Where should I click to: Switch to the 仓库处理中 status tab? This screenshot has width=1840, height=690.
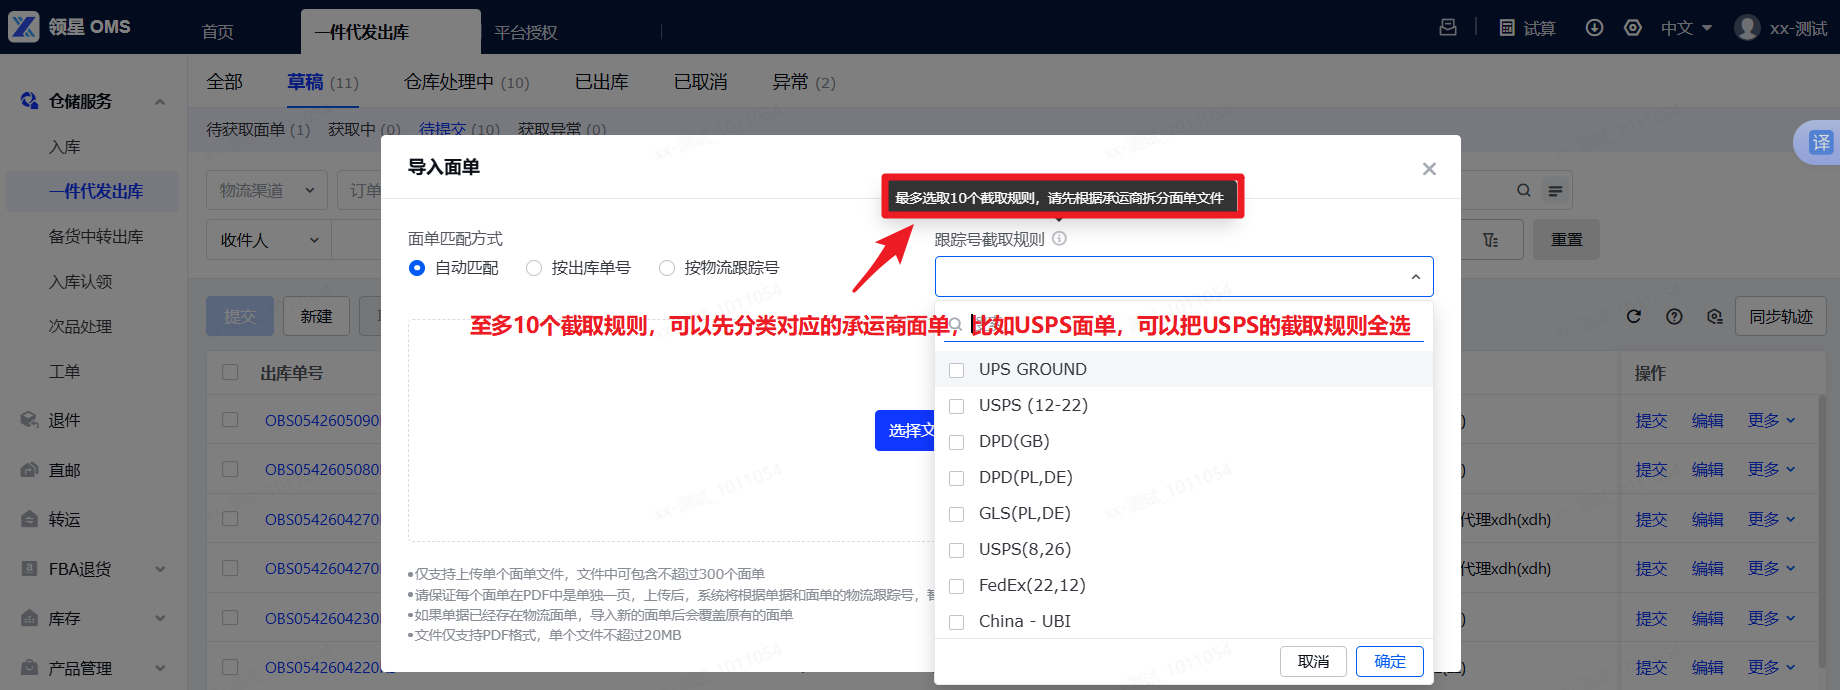[467, 82]
